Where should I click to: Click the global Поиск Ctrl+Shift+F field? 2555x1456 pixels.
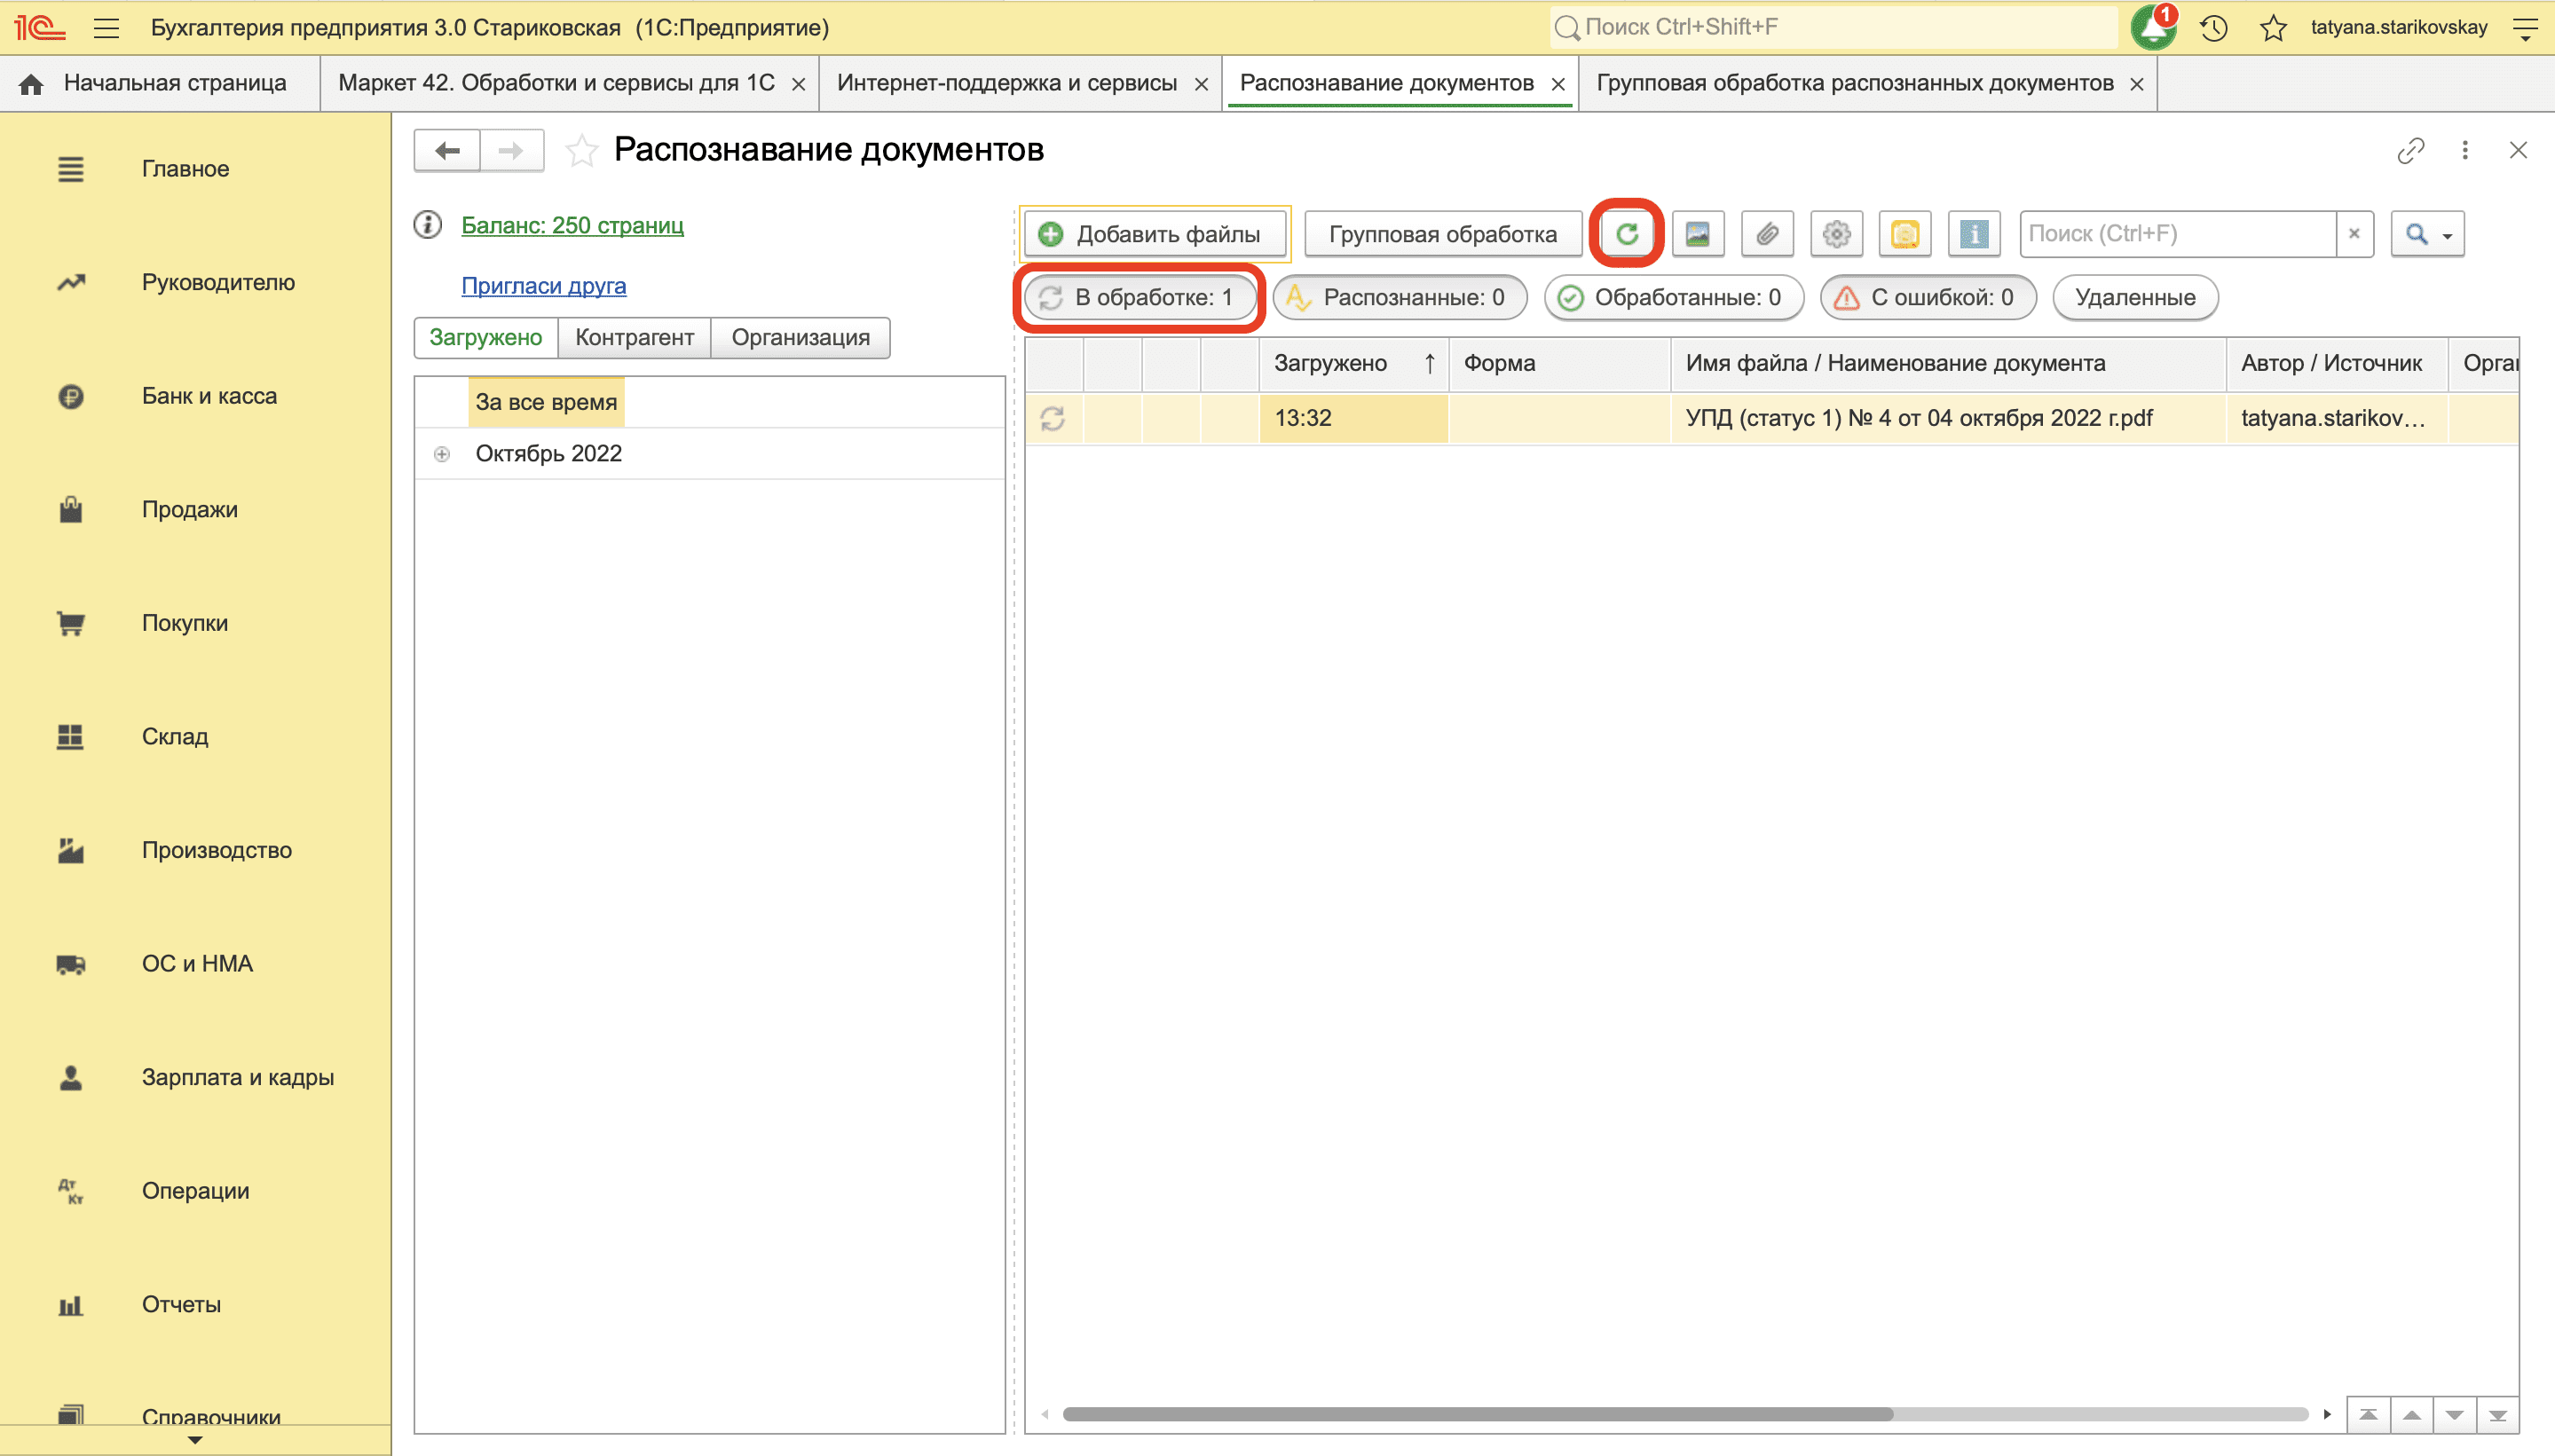[1833, 27]
